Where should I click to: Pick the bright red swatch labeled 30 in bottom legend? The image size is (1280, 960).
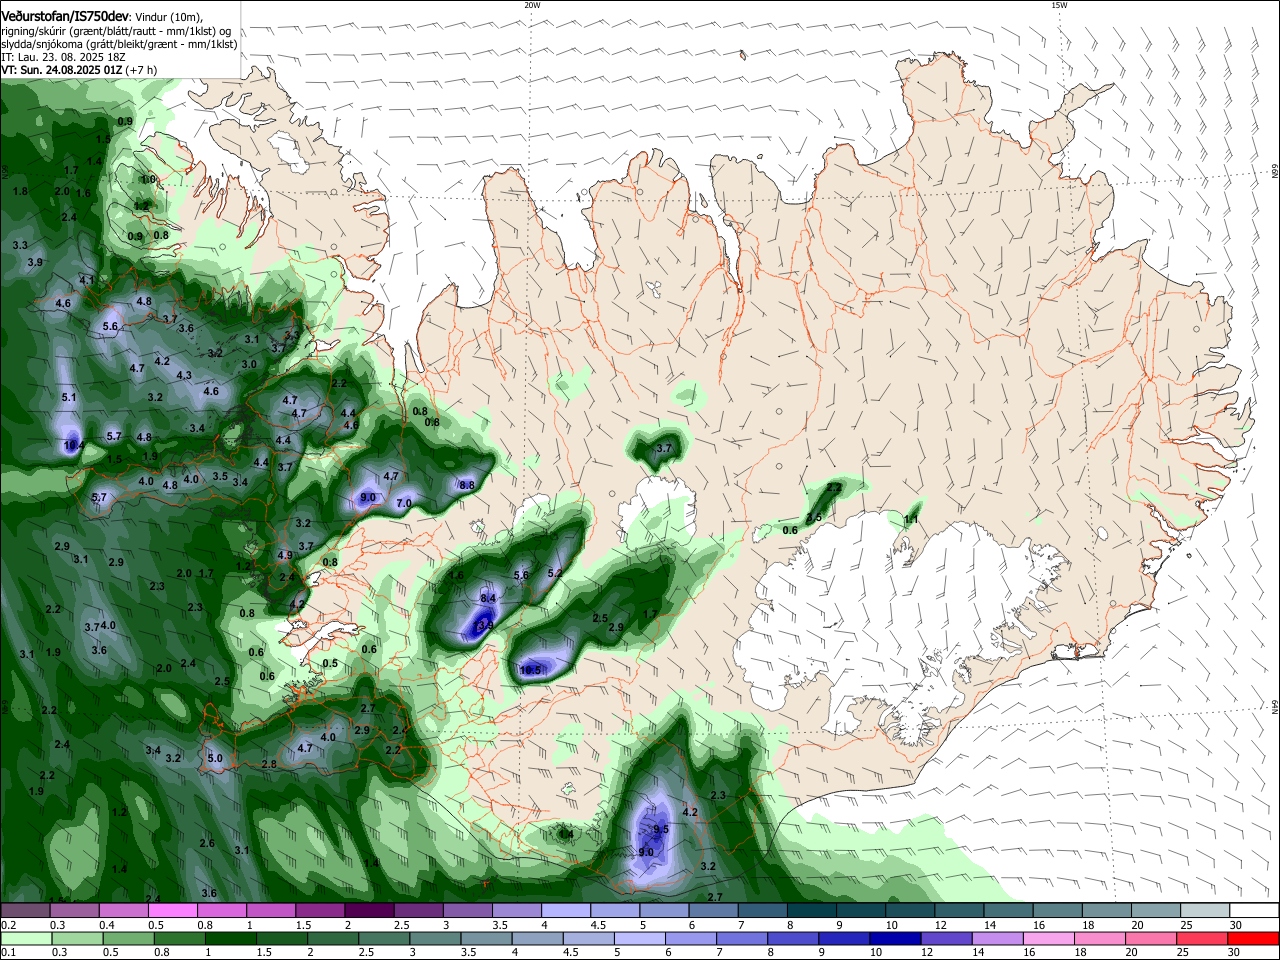pos(1253,938)
